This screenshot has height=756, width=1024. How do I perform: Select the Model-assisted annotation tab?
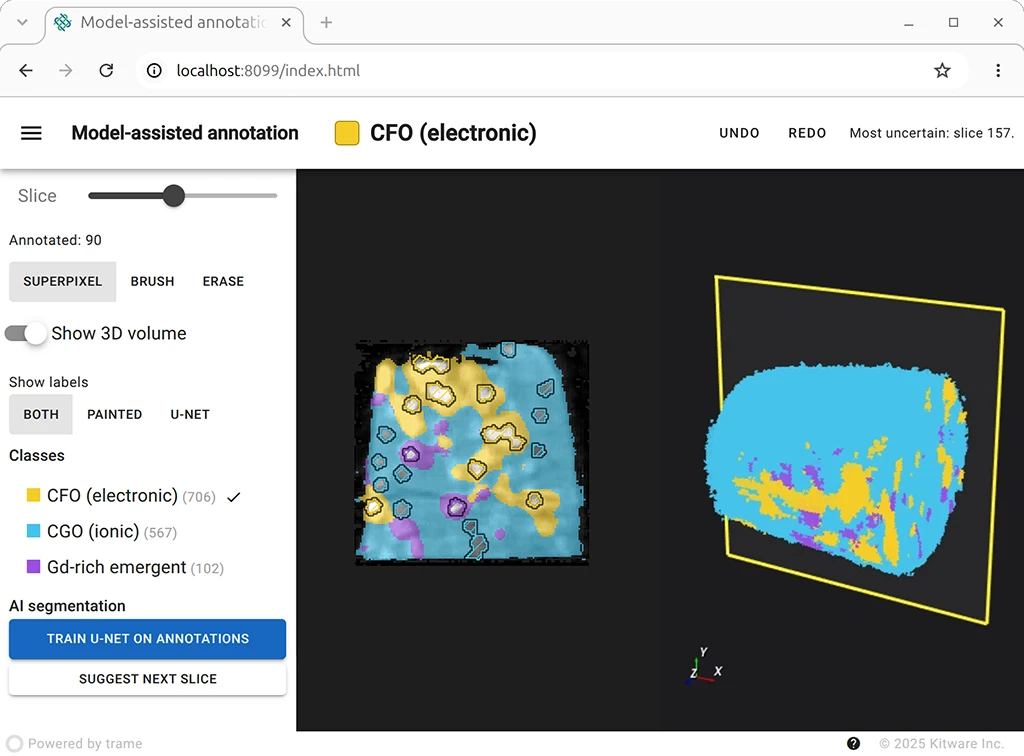[174, 23]
